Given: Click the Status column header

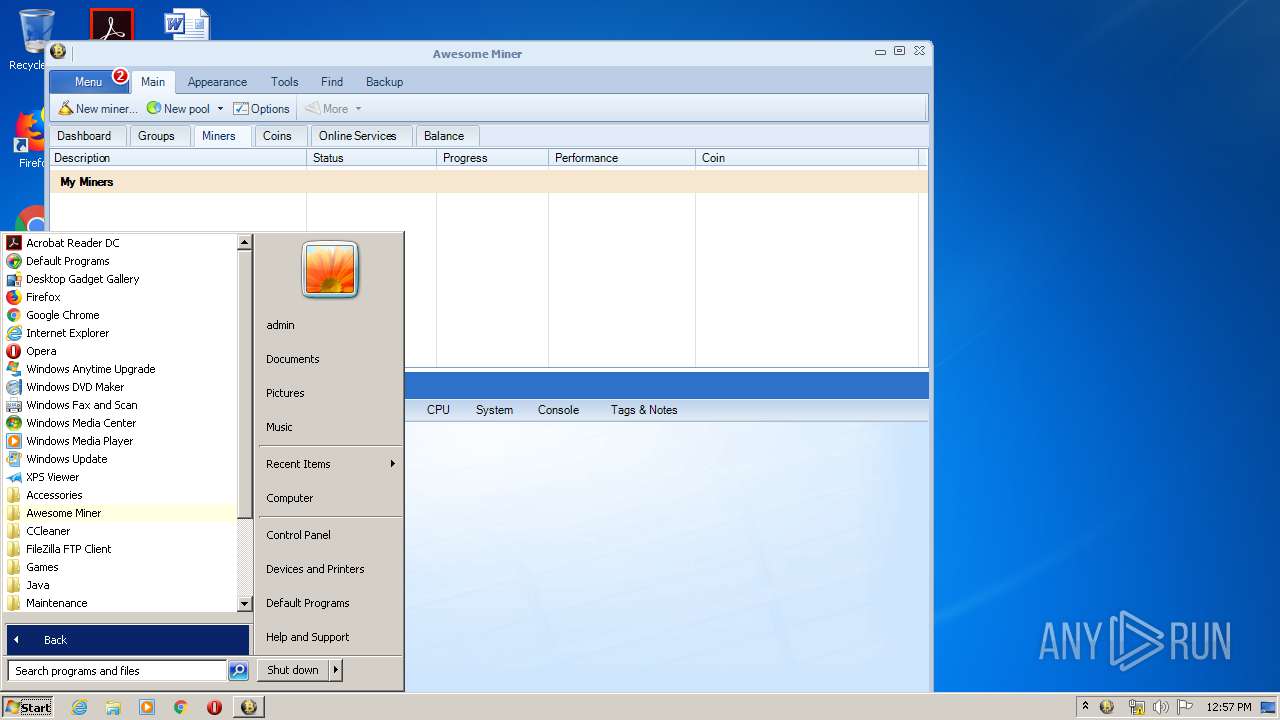Looking at the screenshot, I should click(371, 158).
